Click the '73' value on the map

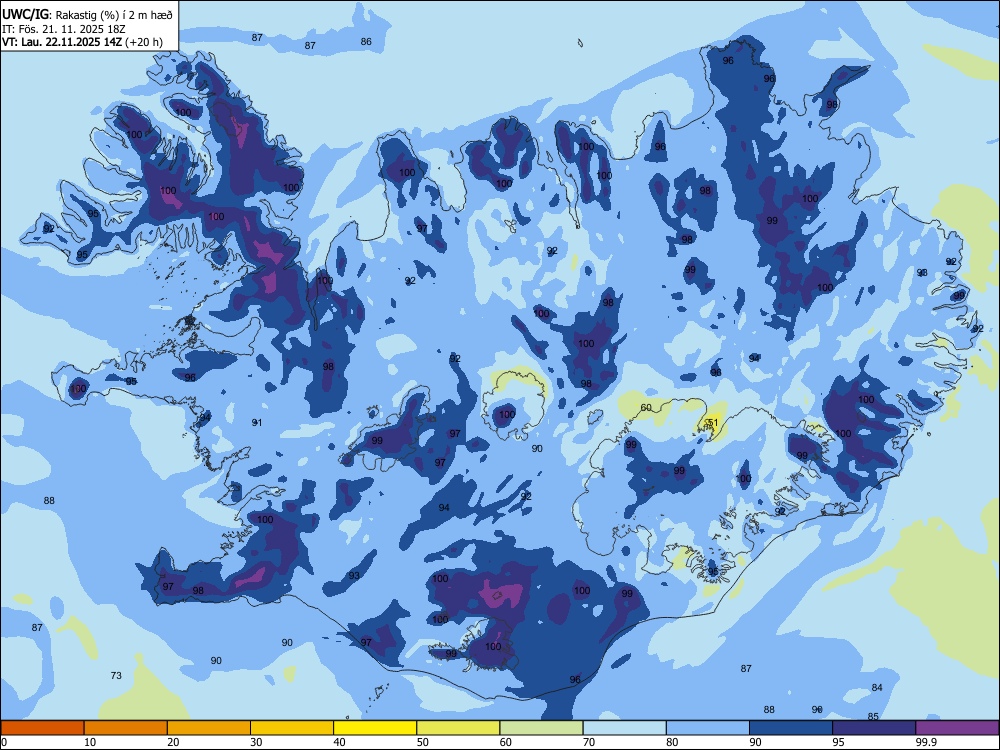click(x=116, y=675)
